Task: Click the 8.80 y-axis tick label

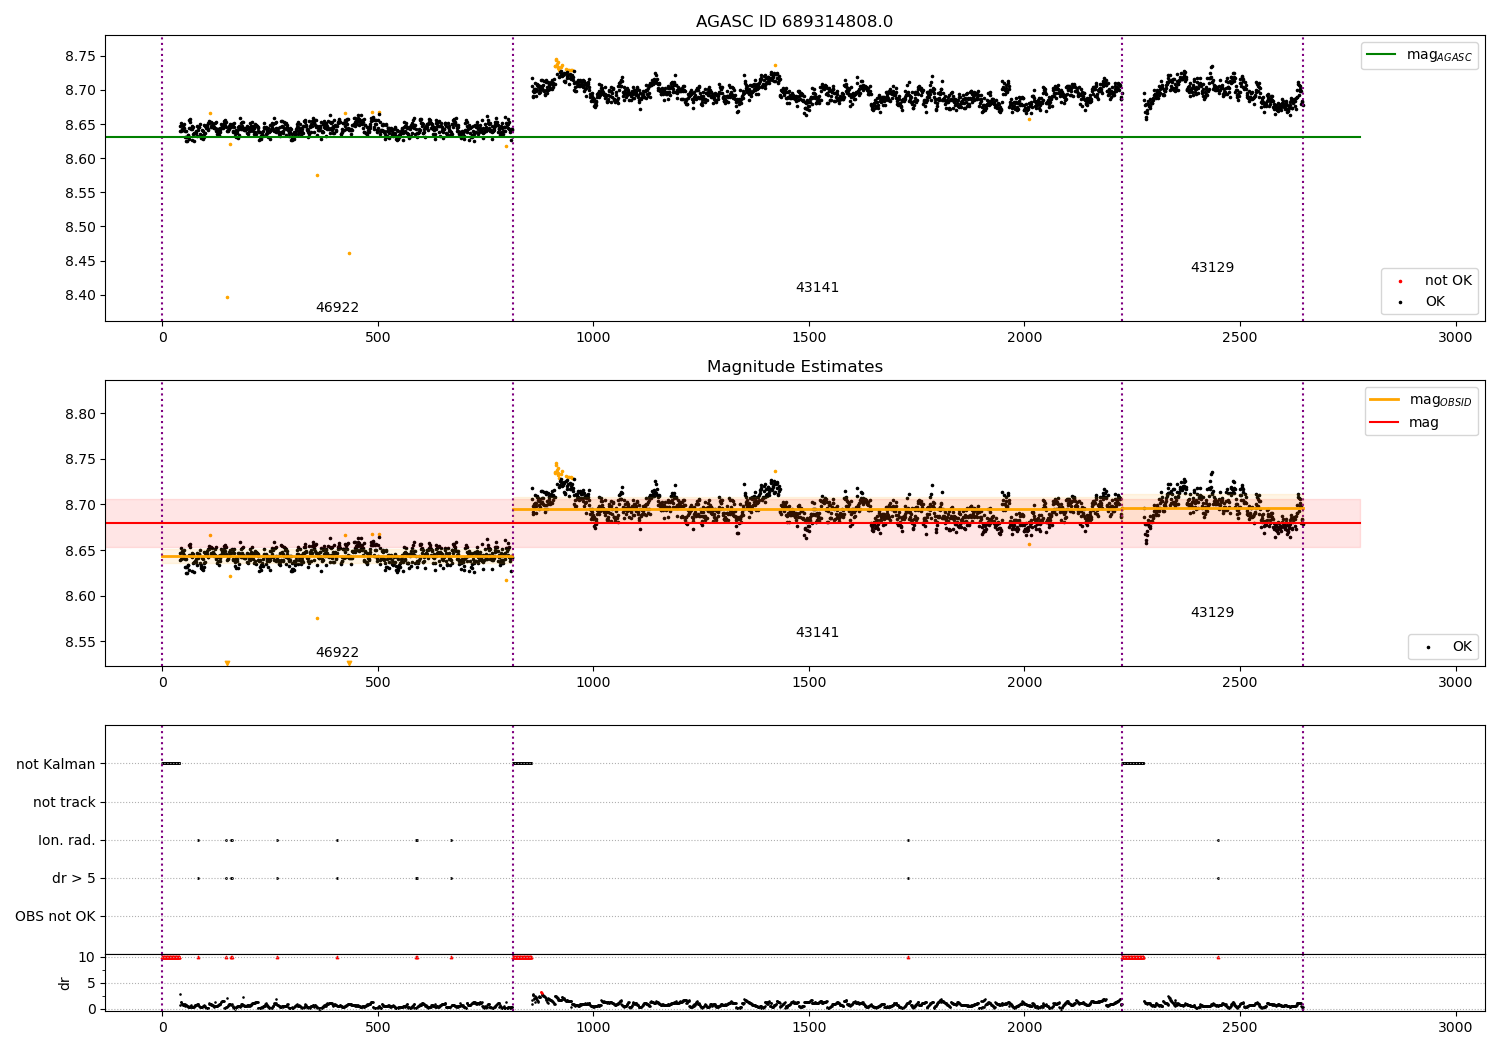Action: click(80, 415)
